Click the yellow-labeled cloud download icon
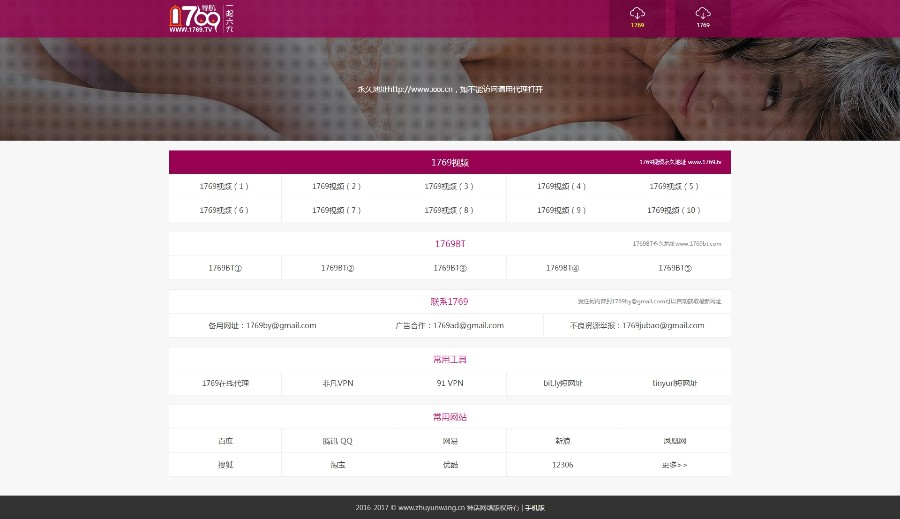 637,18
